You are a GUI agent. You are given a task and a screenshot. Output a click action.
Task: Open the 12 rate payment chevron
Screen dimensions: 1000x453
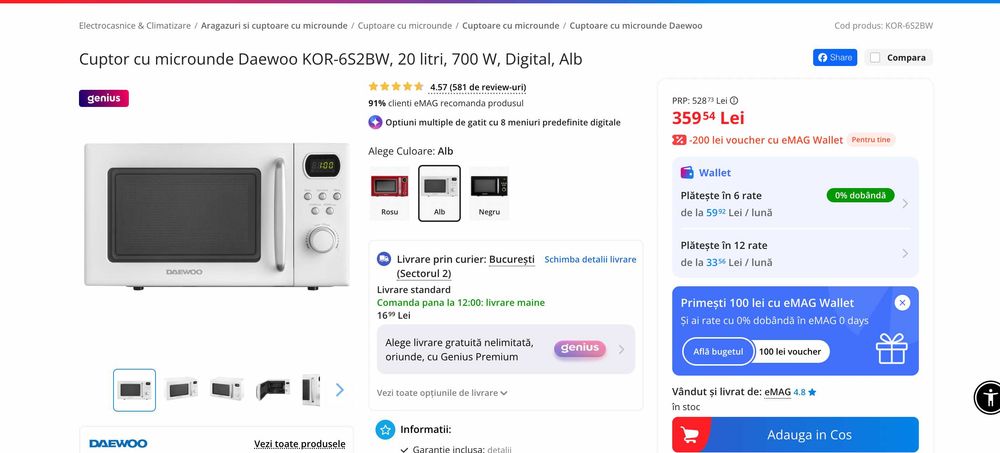(905, 253)
